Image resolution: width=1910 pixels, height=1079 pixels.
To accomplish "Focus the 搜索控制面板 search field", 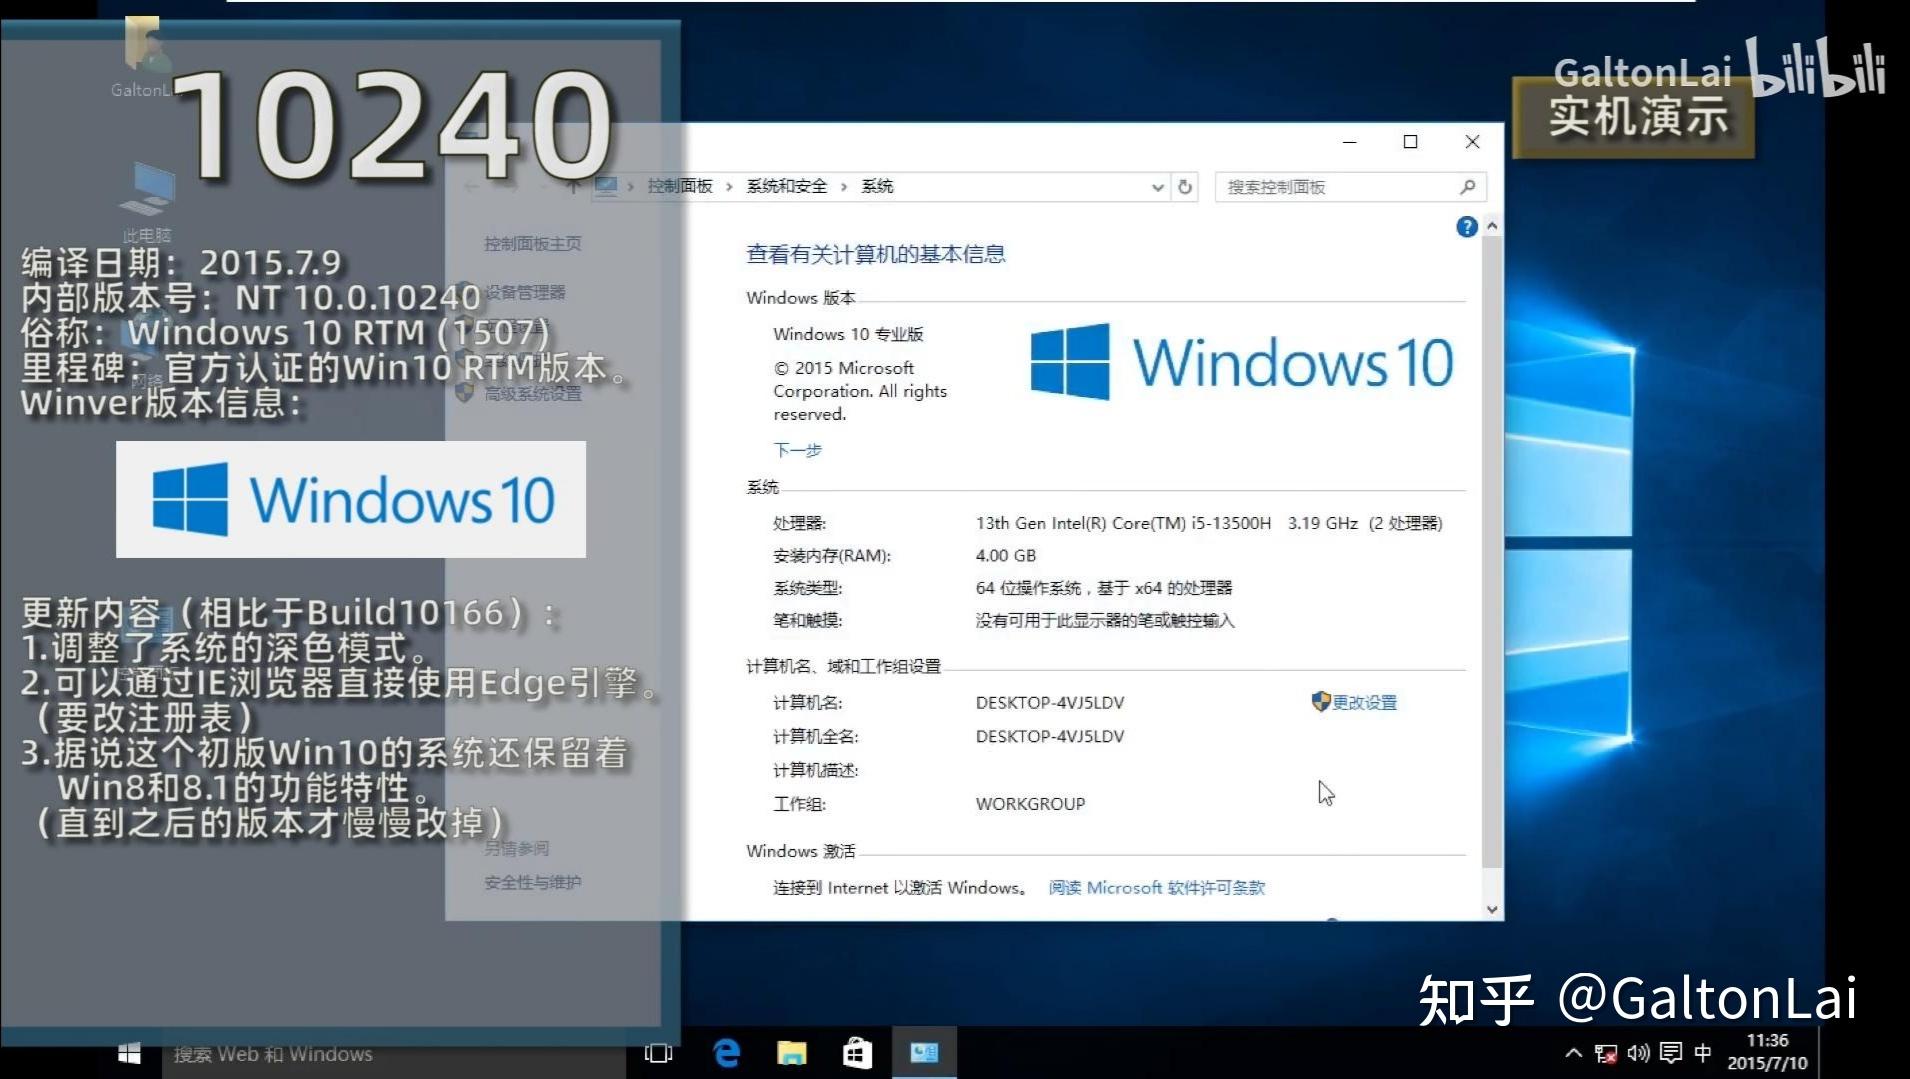I will (1350, 187).
